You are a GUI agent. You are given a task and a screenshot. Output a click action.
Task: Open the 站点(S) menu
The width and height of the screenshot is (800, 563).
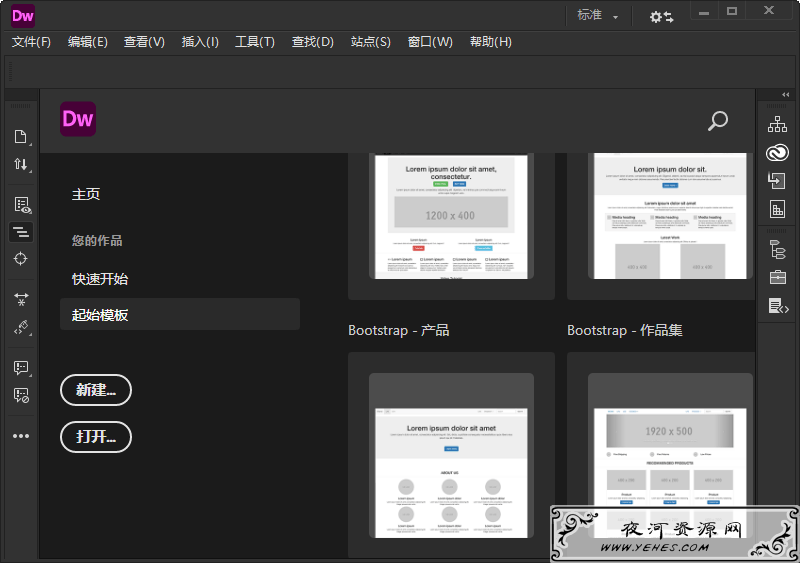pos(370,42)
